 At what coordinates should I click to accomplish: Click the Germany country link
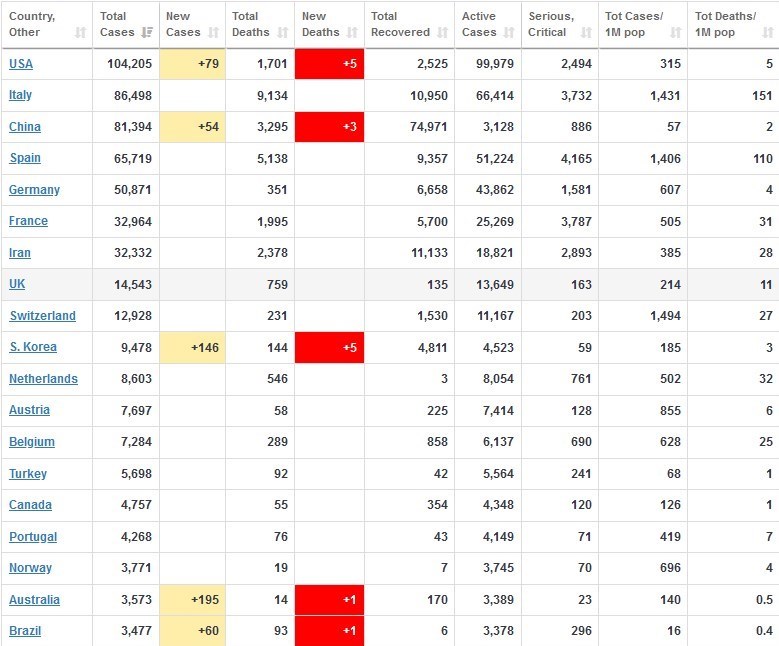(34, 190)
